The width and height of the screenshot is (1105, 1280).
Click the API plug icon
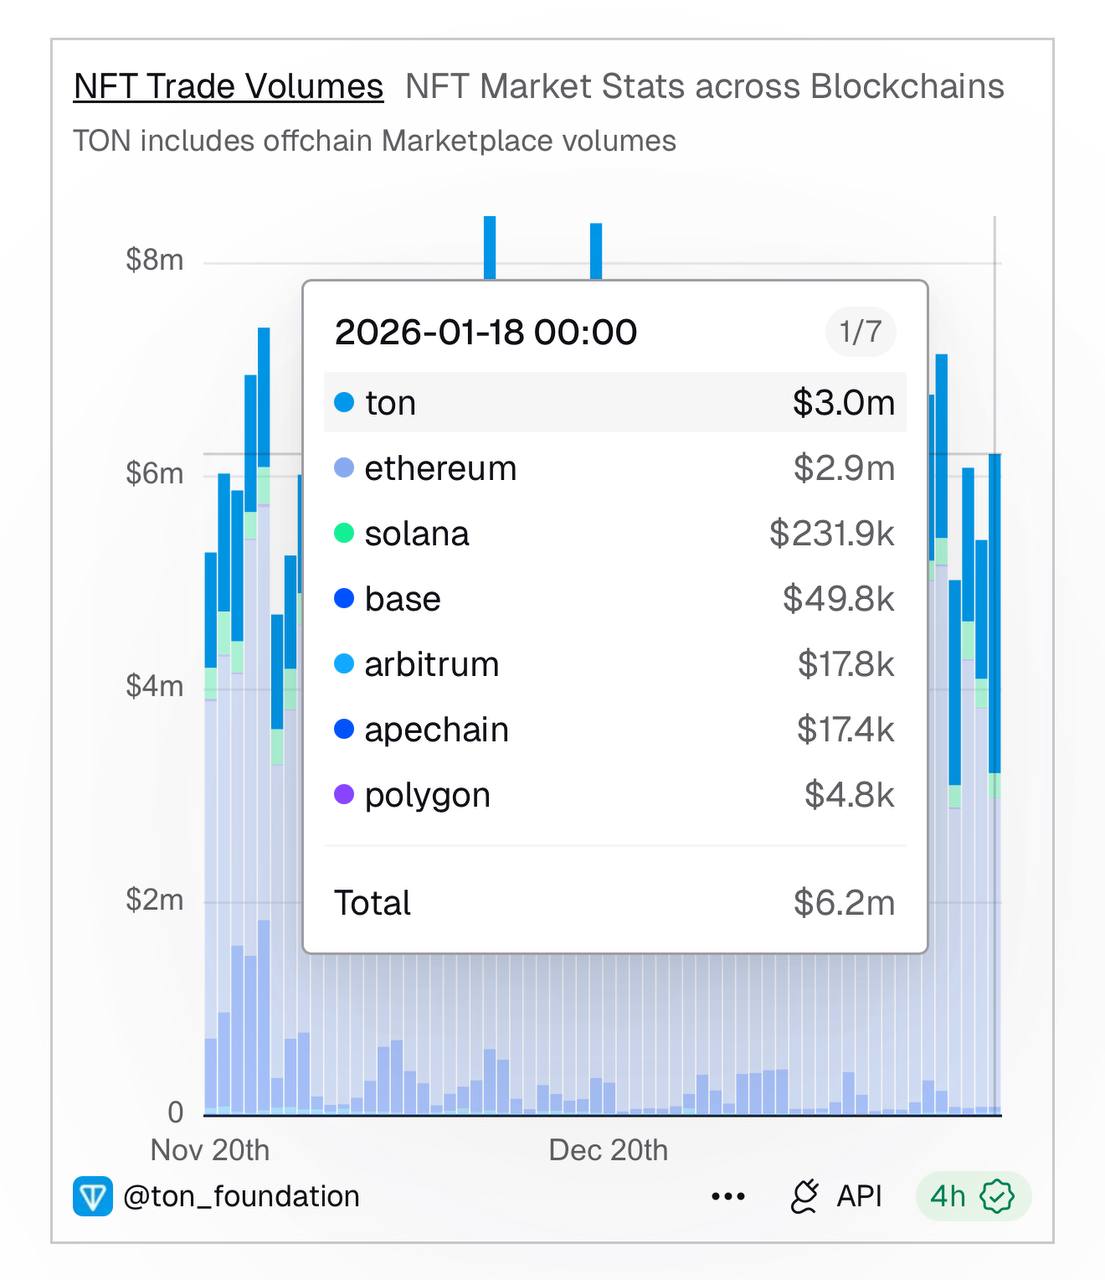(x=805, y=1196)
